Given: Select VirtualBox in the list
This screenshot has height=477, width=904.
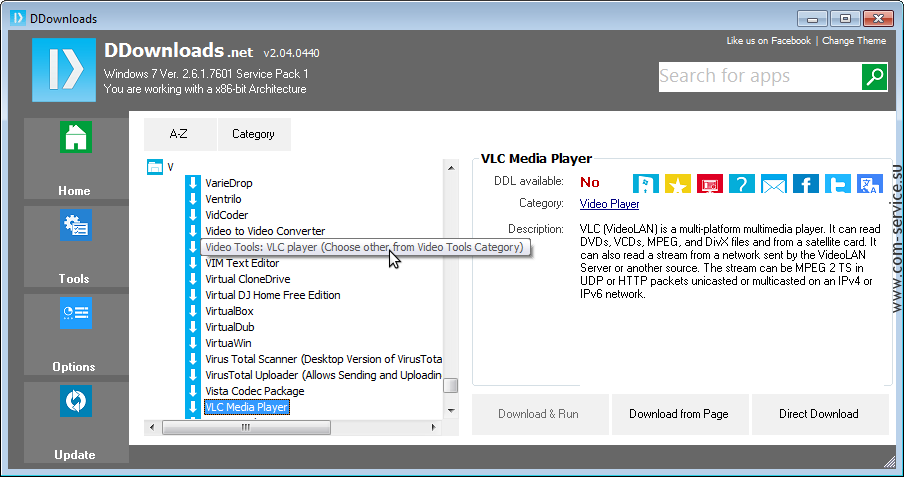Looking at the screenshot, I should point(229,311).
